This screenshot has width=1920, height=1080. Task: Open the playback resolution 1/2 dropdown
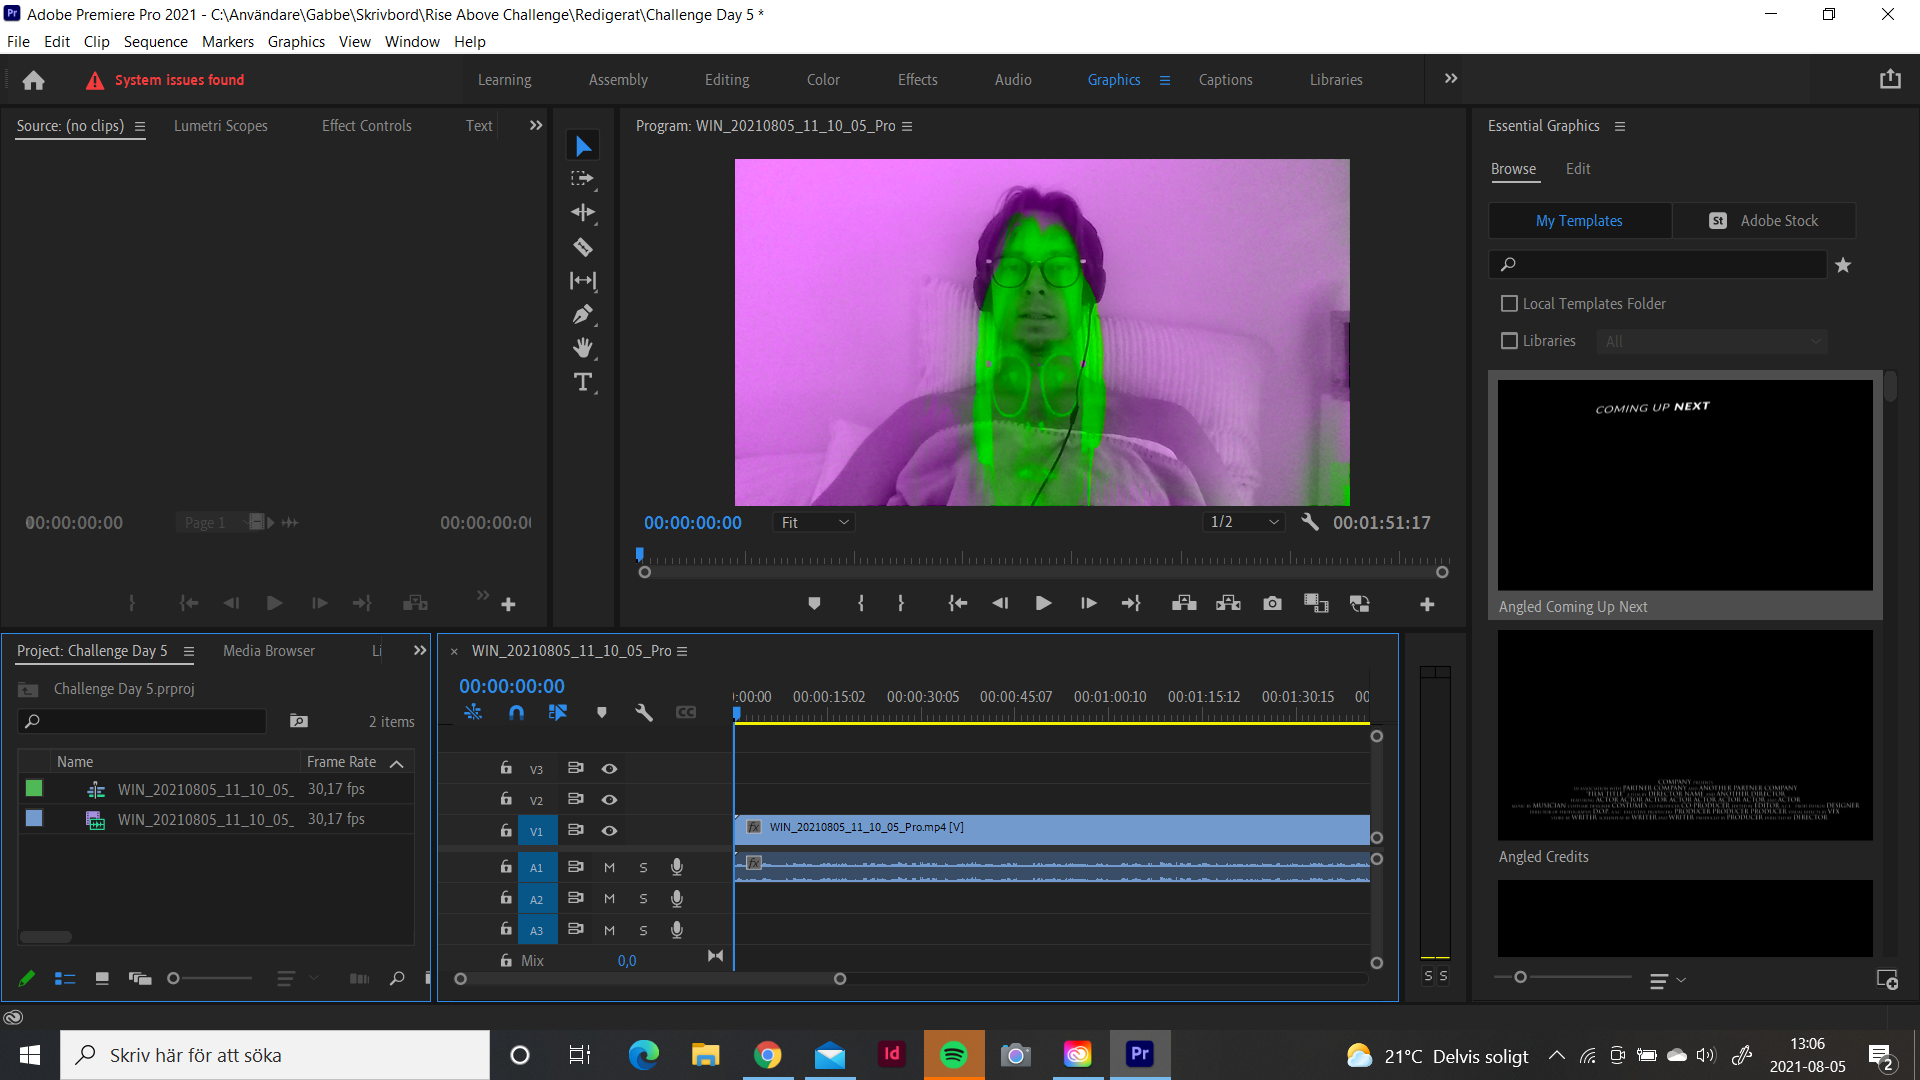(x=1243, y=521)
